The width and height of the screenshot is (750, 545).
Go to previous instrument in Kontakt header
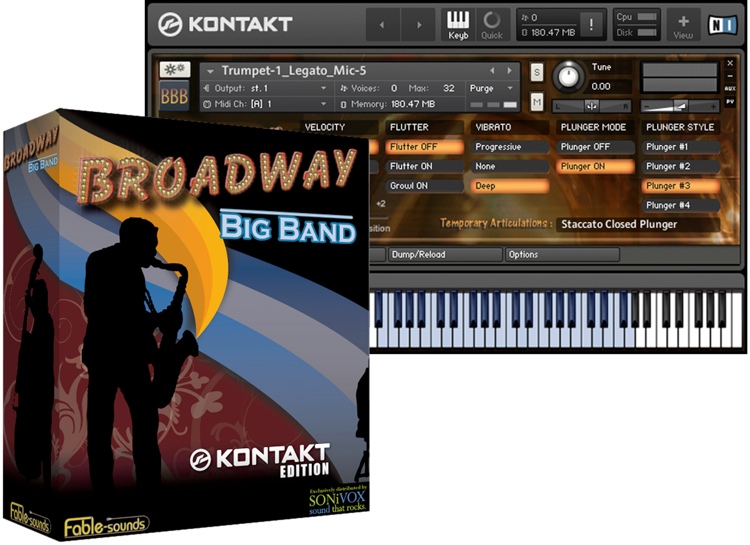382,25
